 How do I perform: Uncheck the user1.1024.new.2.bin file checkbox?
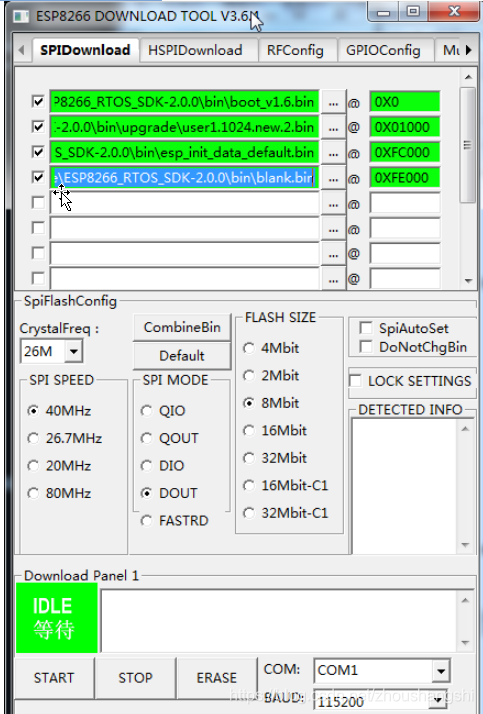[38, 126]
